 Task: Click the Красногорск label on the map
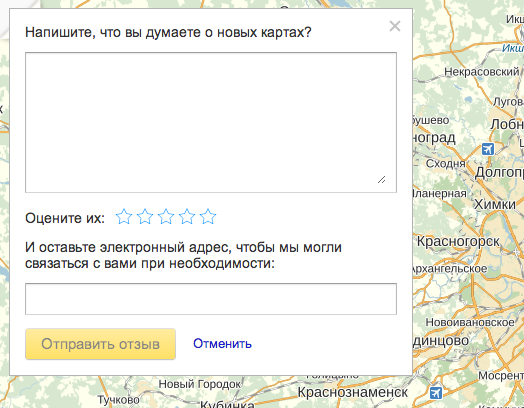click(458, 241)
